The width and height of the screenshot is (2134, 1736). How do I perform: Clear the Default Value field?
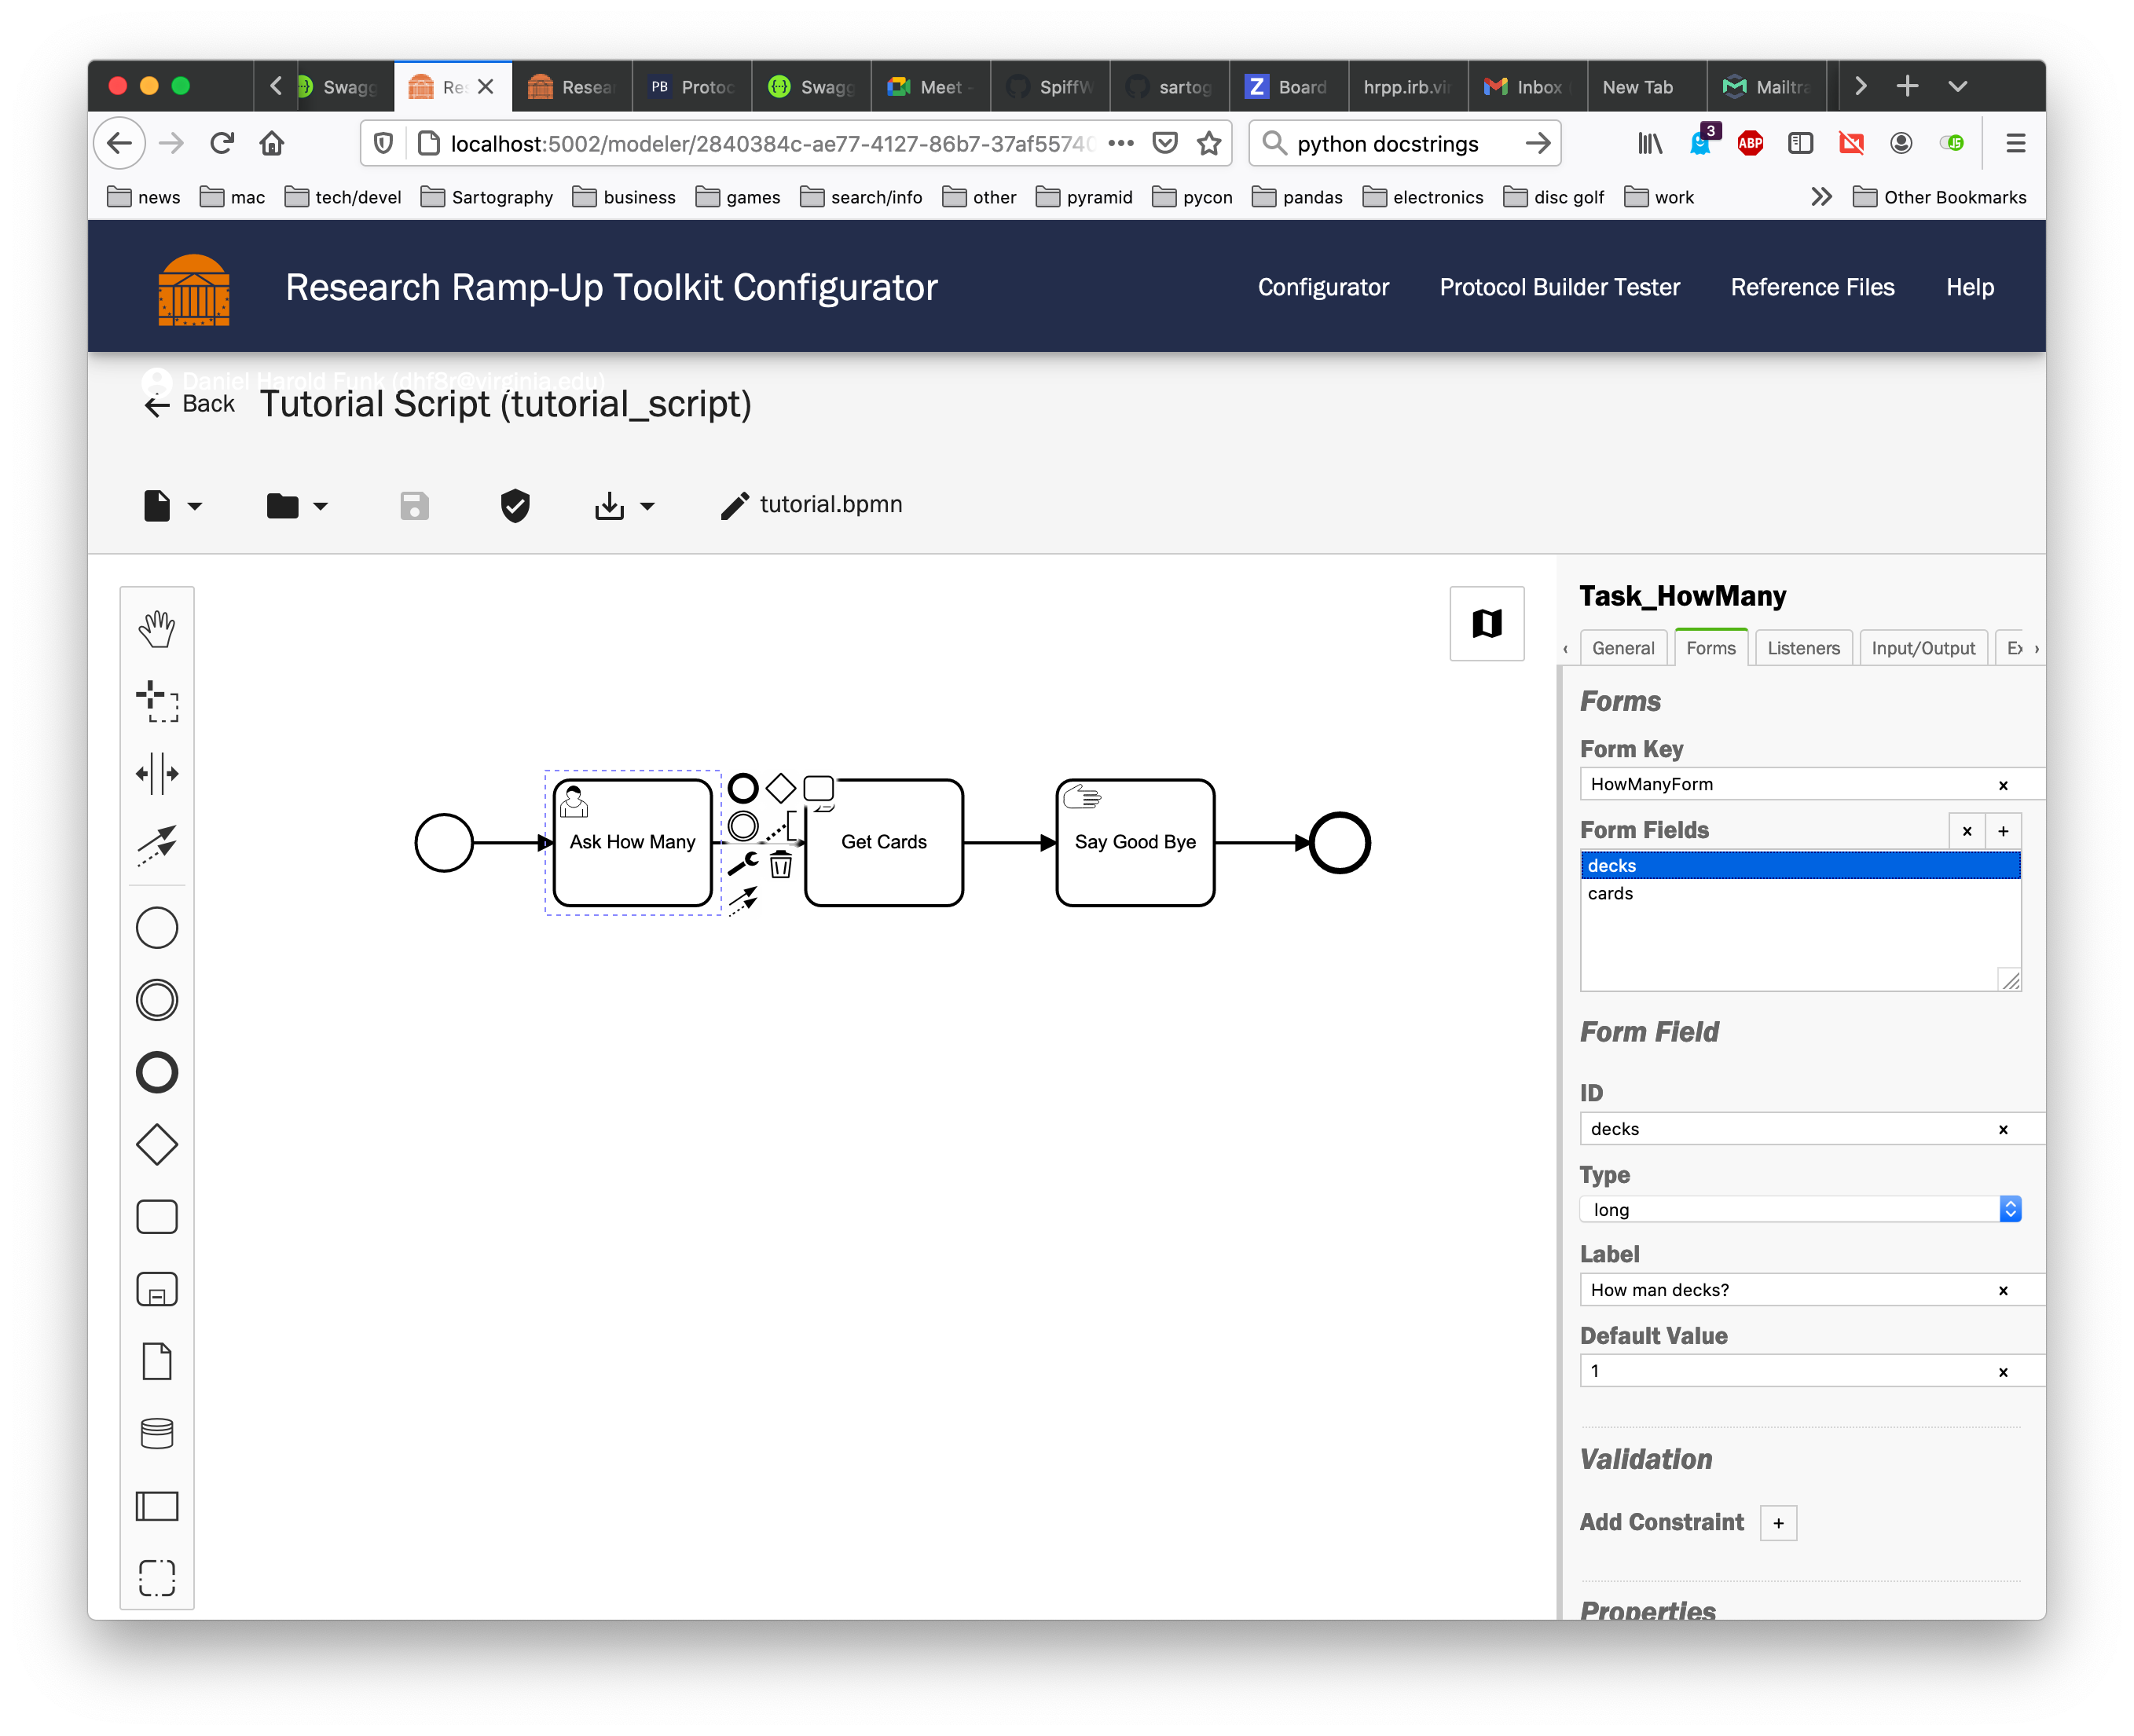(2003, 1371)
